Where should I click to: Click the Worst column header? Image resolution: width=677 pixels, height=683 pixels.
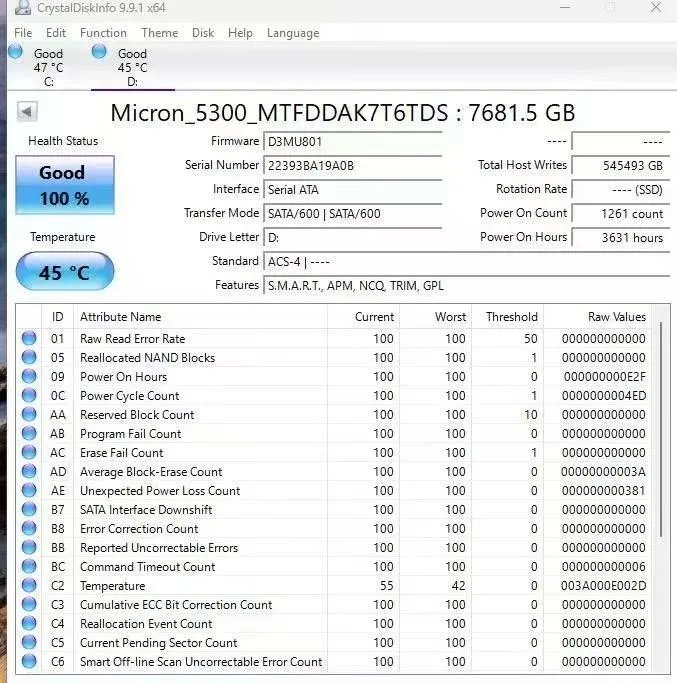click(x=435, y=317)
